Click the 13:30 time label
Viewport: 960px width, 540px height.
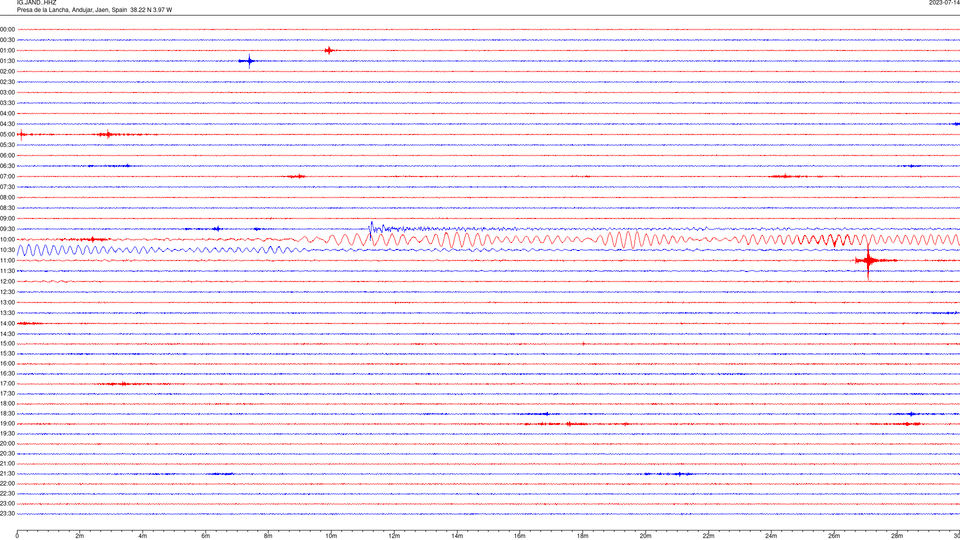click(x=7, y=313)
